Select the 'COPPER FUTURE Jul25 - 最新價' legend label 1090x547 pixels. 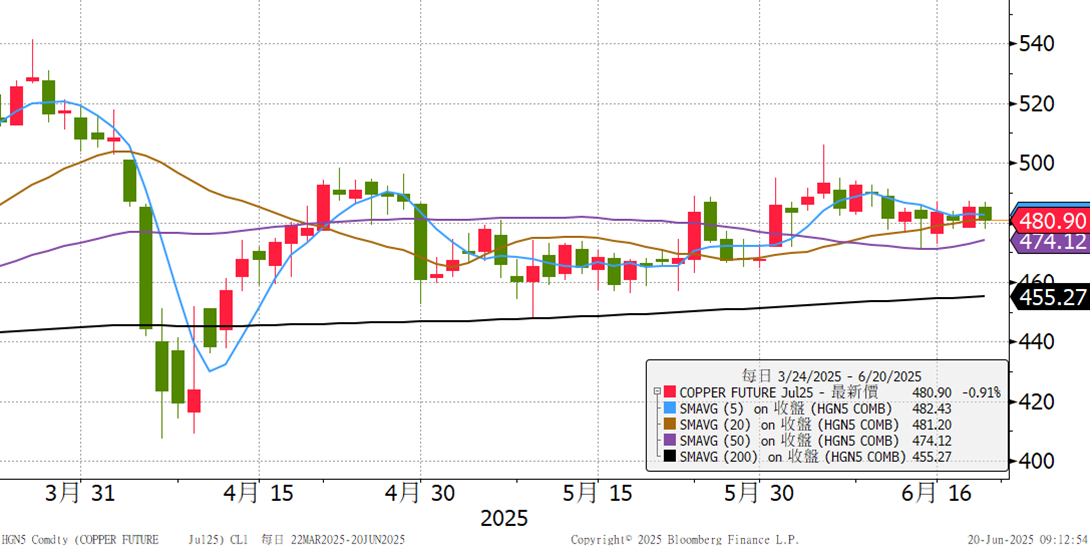[x=779, y=393]
